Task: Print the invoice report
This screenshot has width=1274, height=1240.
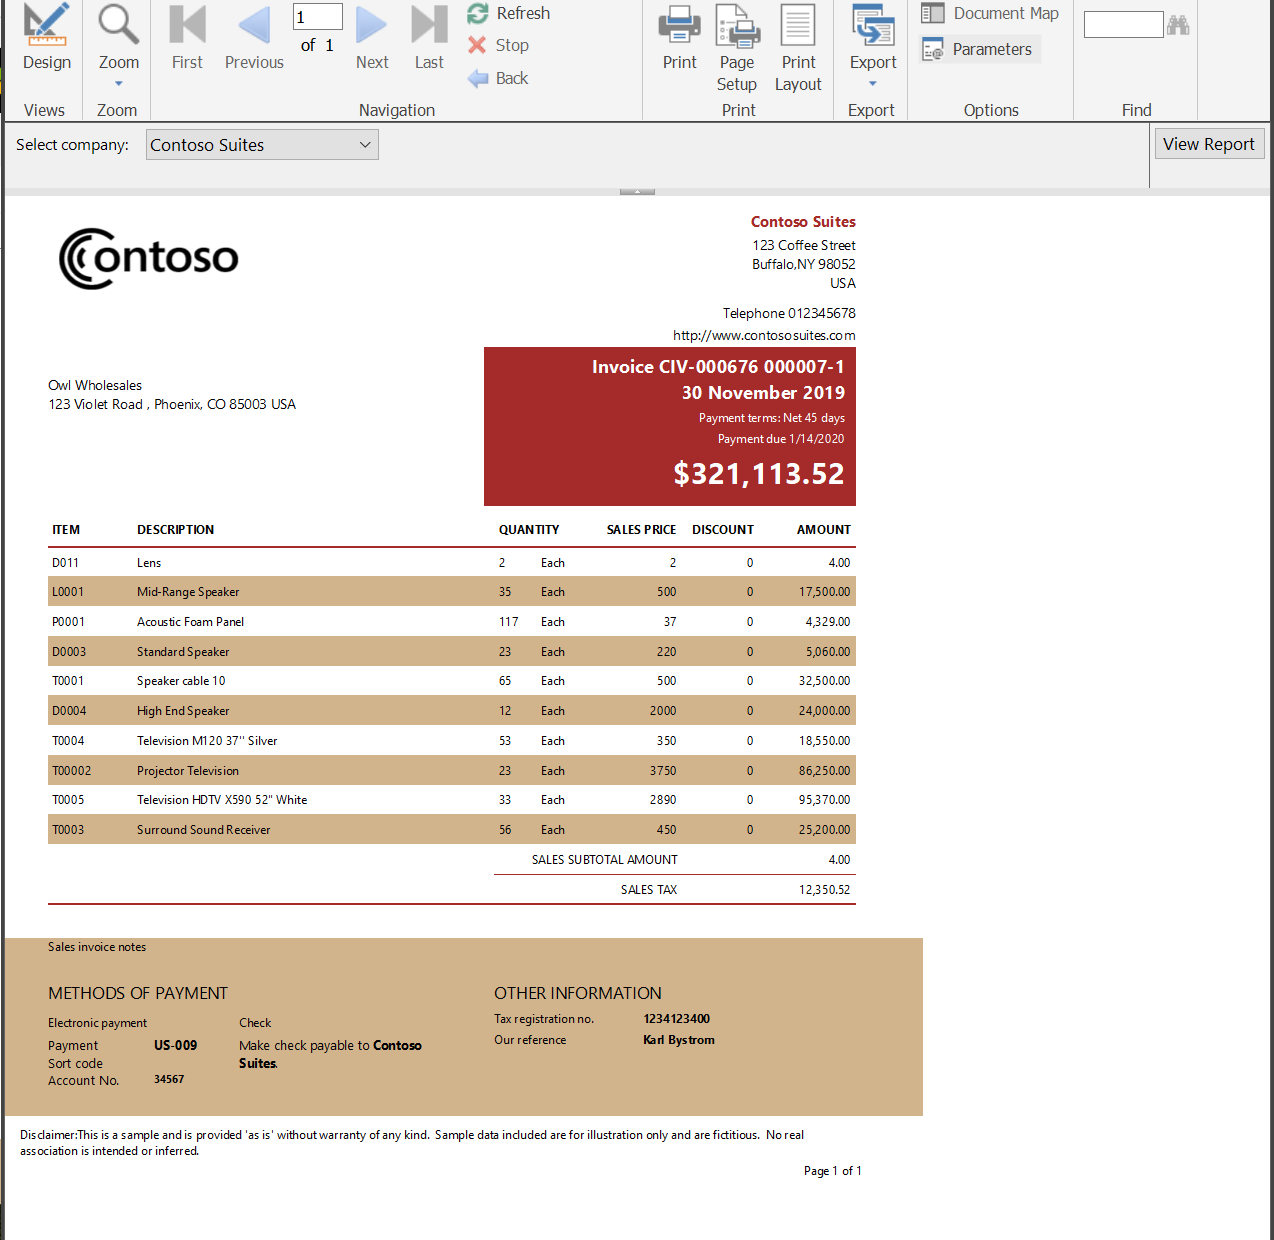Action: tap(679, 38)
